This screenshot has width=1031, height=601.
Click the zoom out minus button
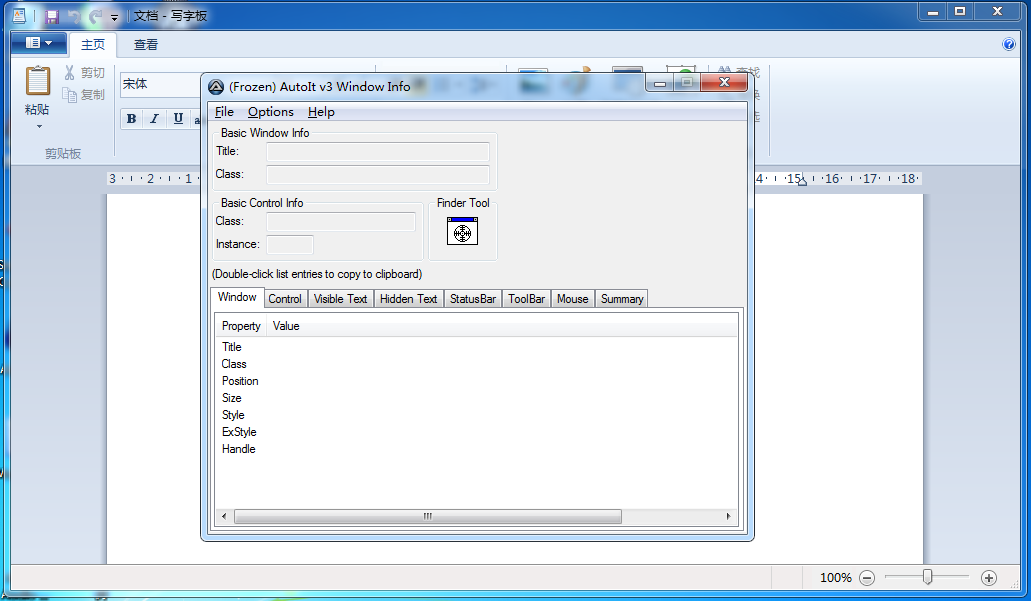(x=867, y=578)
